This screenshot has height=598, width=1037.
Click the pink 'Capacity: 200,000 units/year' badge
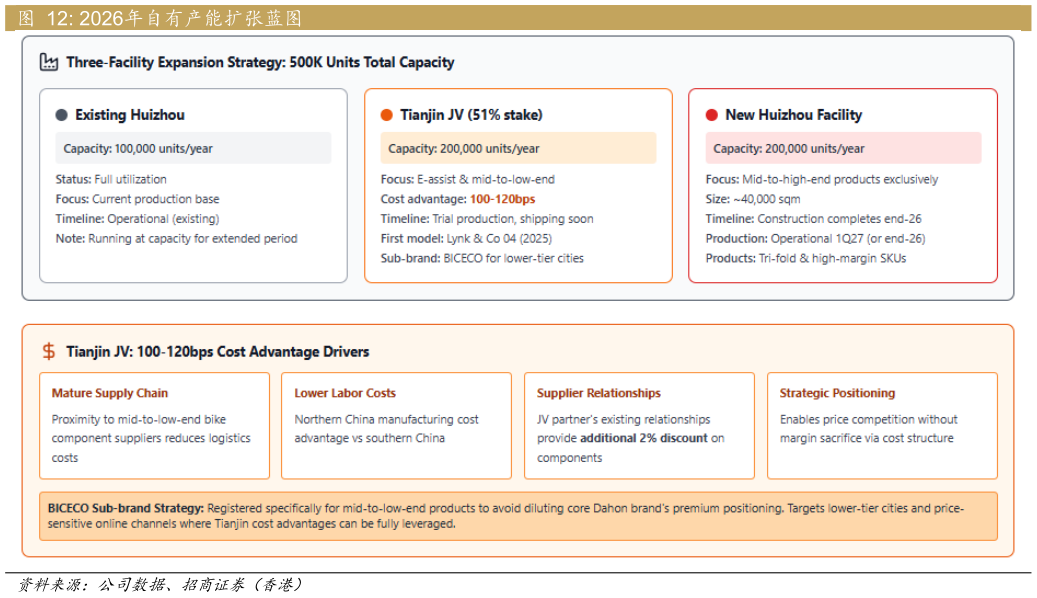[x=843, y=149]
